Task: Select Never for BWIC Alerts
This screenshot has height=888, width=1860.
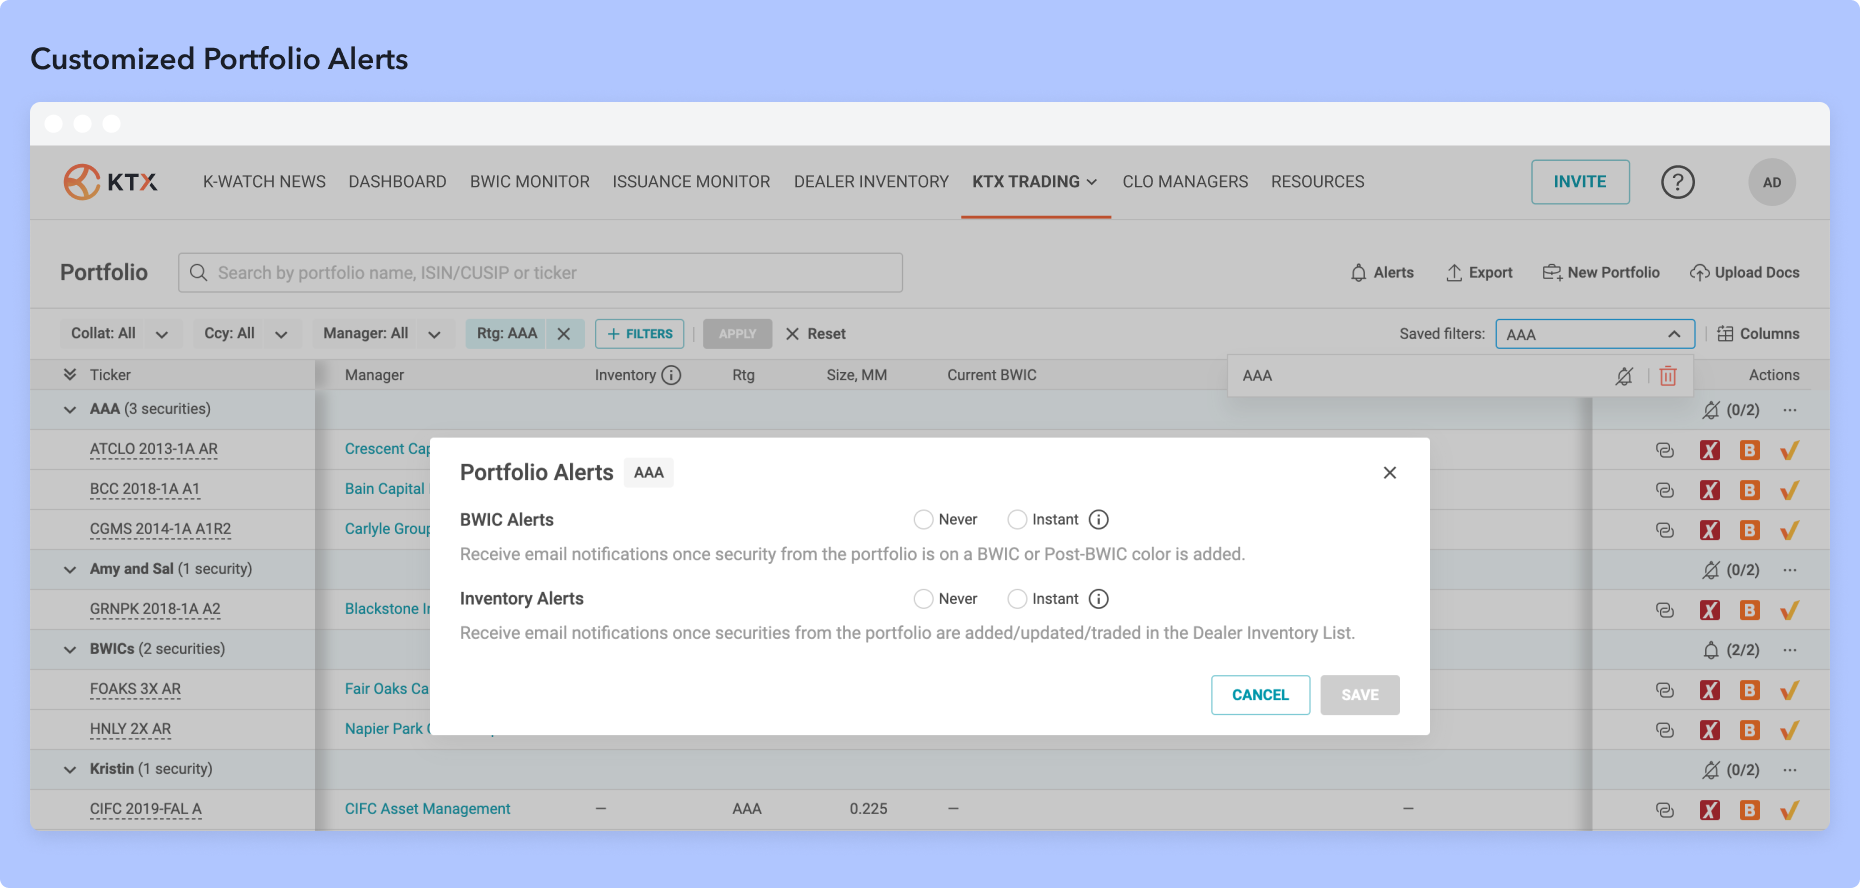Action: [x=923, y=520]
